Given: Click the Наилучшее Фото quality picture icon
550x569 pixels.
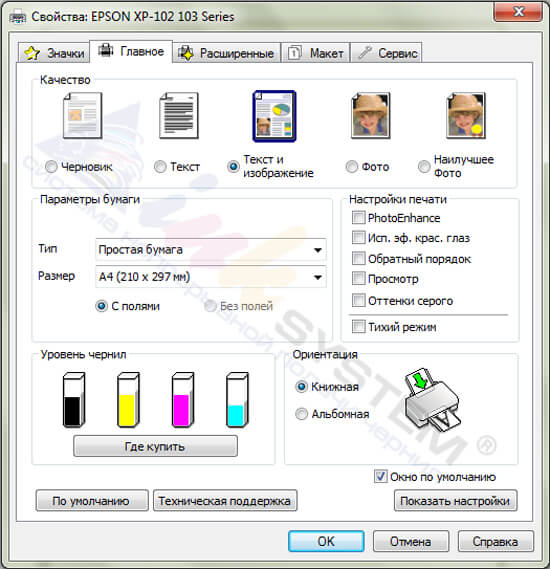Looking at the screenshot, I should [466, 116].
